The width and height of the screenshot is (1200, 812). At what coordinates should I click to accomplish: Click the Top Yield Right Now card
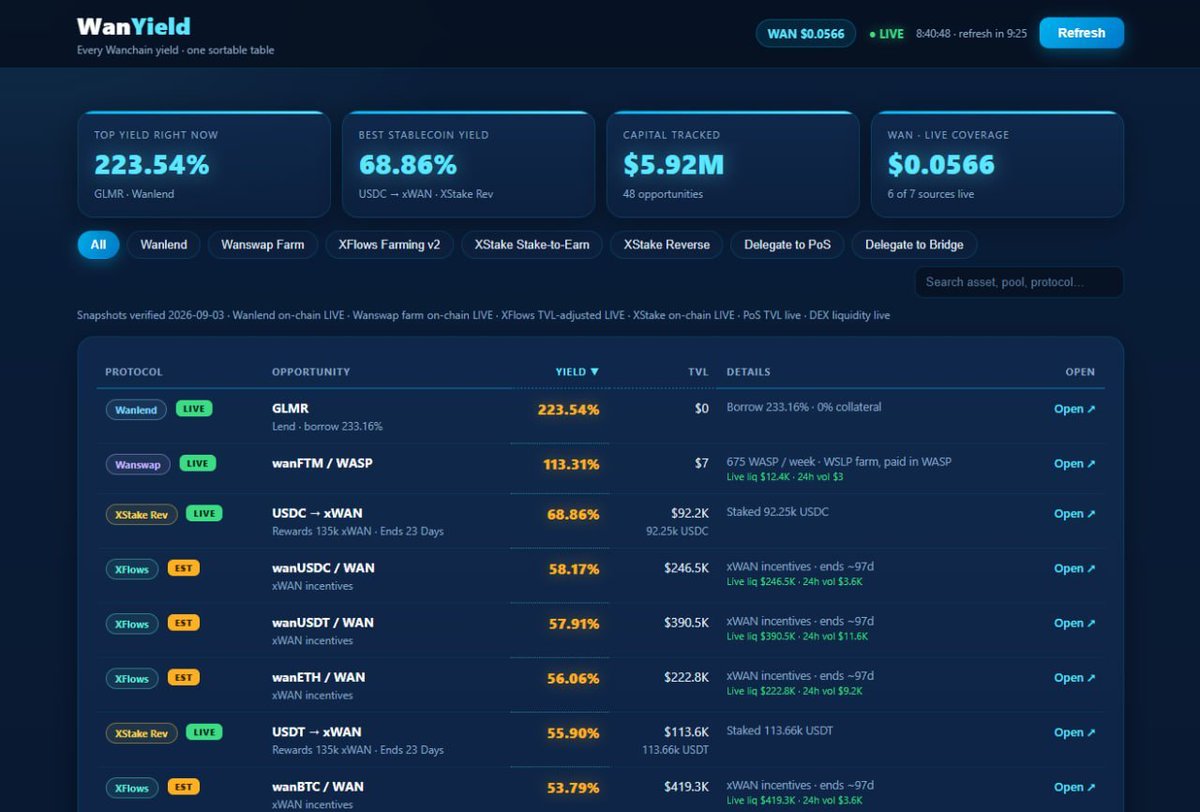pyautogui.click(x=204, y=164)
